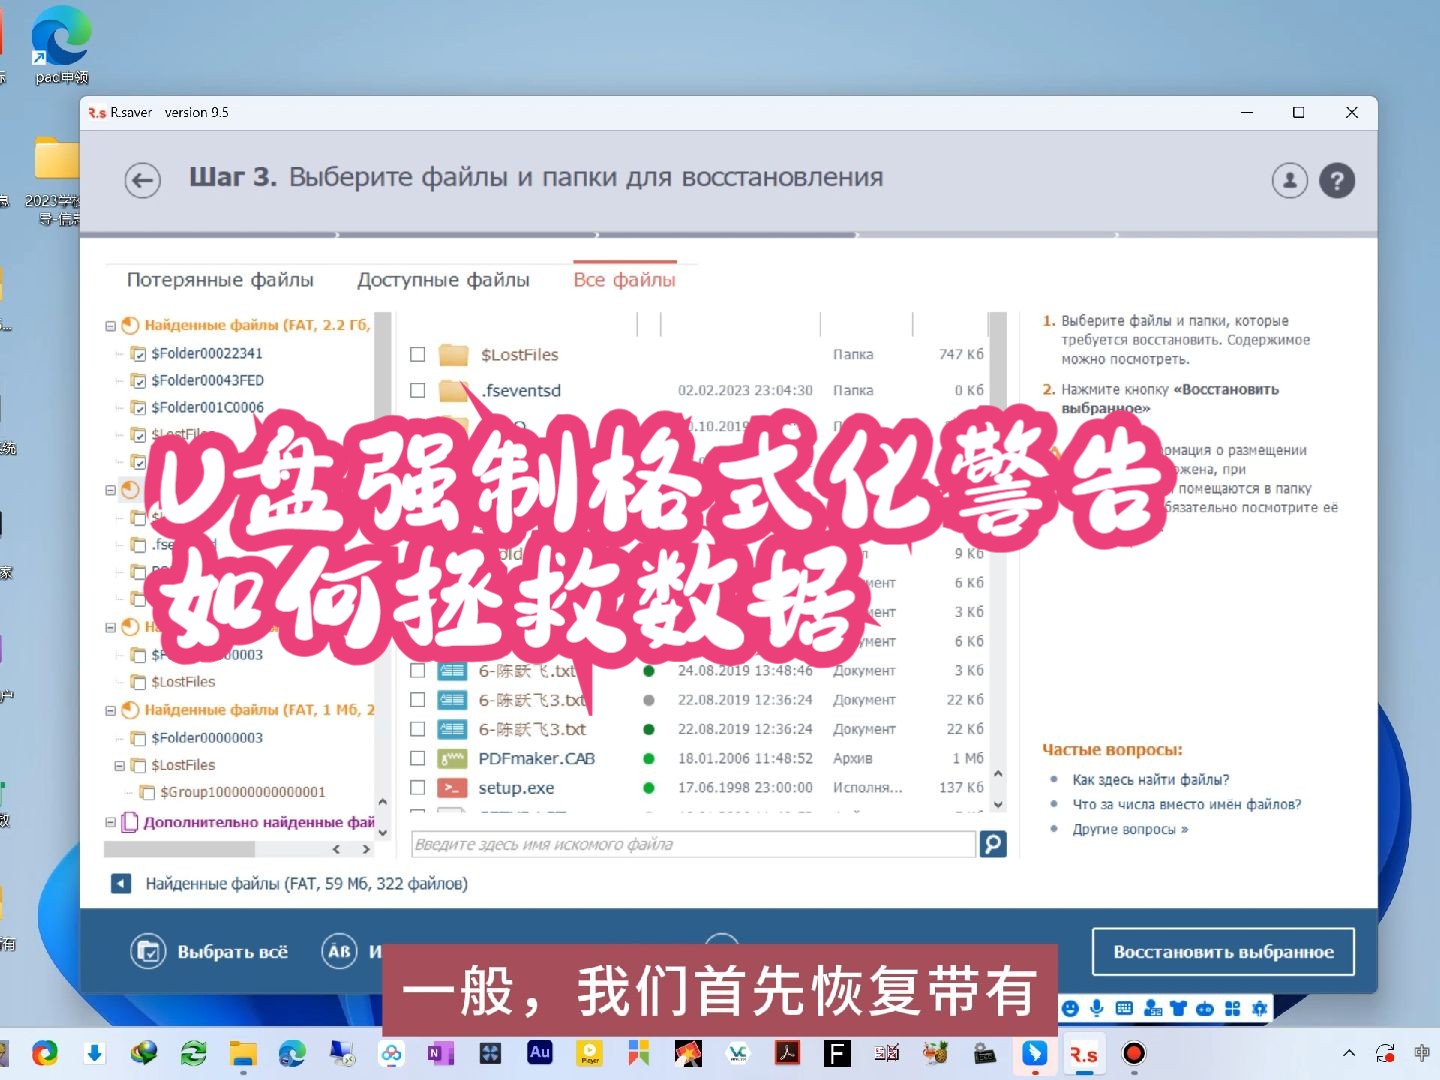Check the $LostFiles folder checkbox
The width and height of the screenshot is (1440, 1080).
417,354
